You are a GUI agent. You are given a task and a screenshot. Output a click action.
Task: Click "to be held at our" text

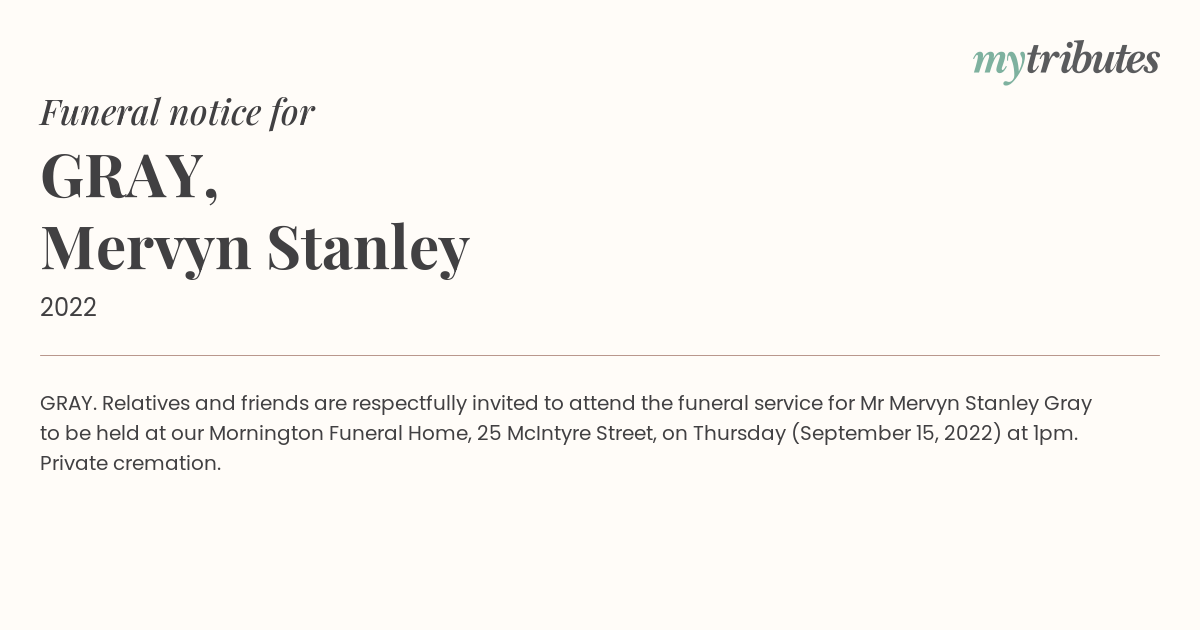[122, 434]
